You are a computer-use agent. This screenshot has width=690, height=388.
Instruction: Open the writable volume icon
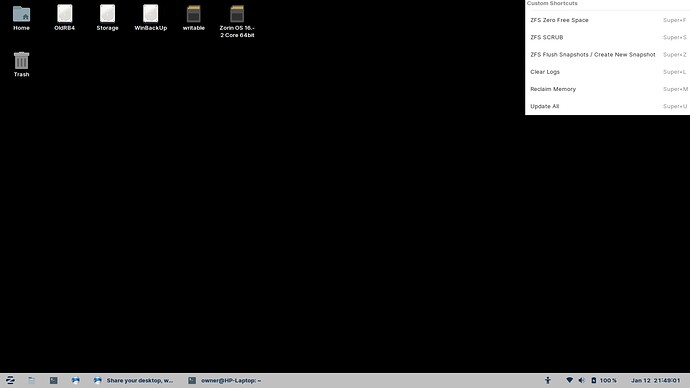pyautogui.click(x=194, y=18)
